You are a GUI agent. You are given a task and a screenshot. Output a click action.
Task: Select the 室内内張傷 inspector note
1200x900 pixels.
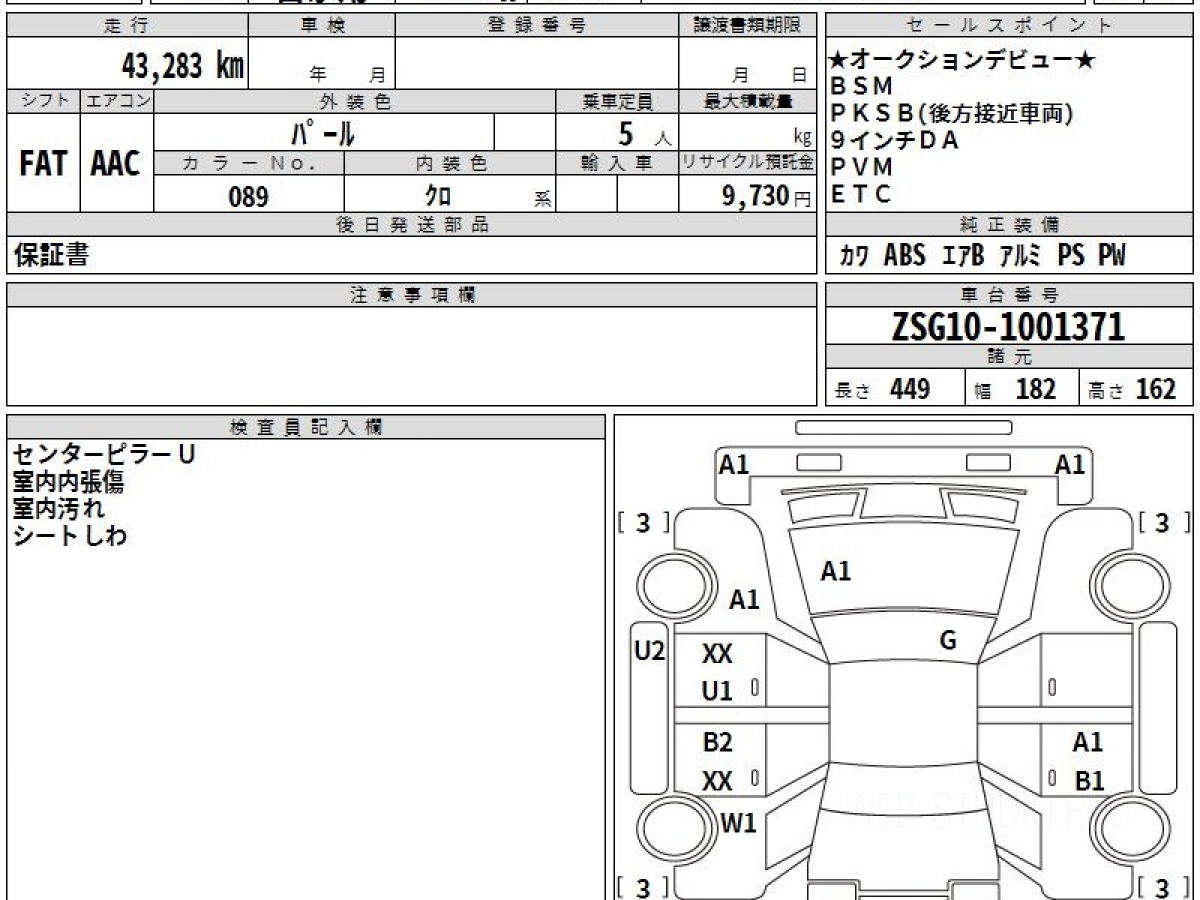point(68,482)
